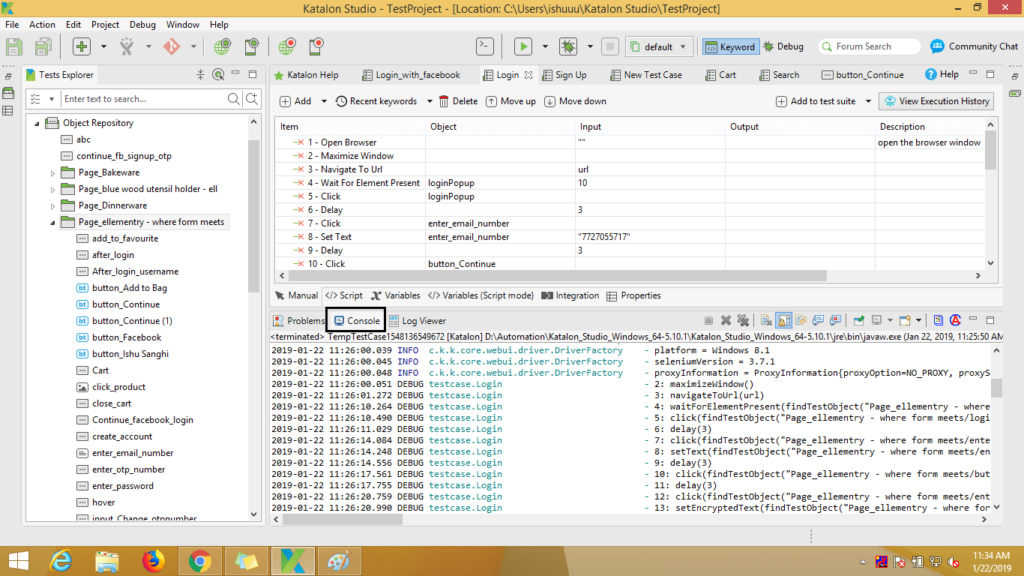Open the terminal command icon
Image resolution: width=1024 pixels, height=576 pixels.
(x=485, y=46)
